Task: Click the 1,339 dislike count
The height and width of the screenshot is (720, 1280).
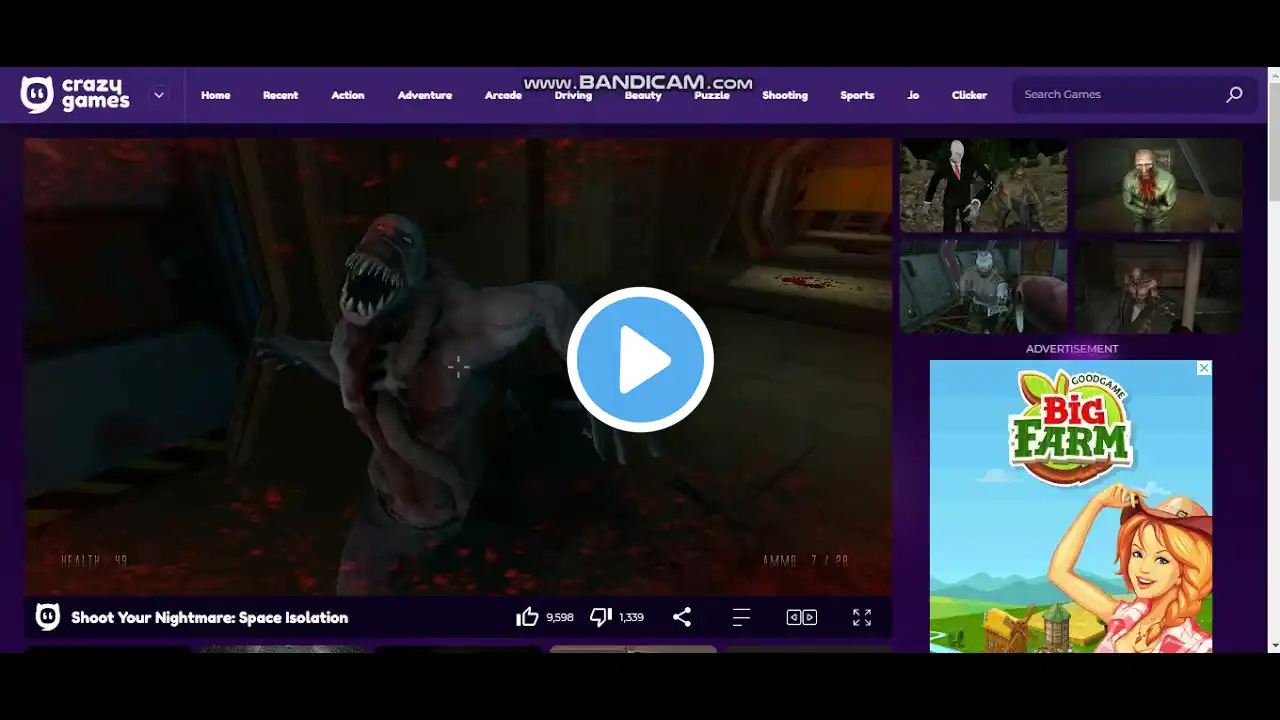Action: (632, 618)
